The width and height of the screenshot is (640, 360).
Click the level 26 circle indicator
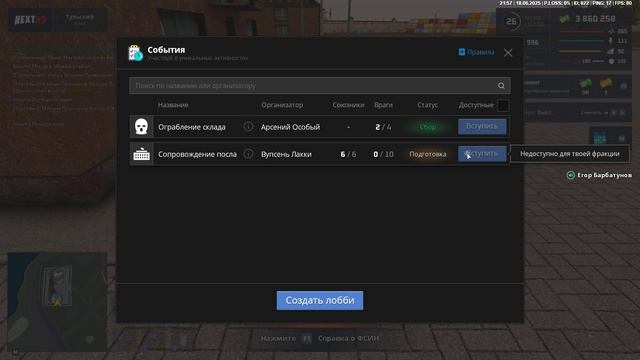click(511, 21)
